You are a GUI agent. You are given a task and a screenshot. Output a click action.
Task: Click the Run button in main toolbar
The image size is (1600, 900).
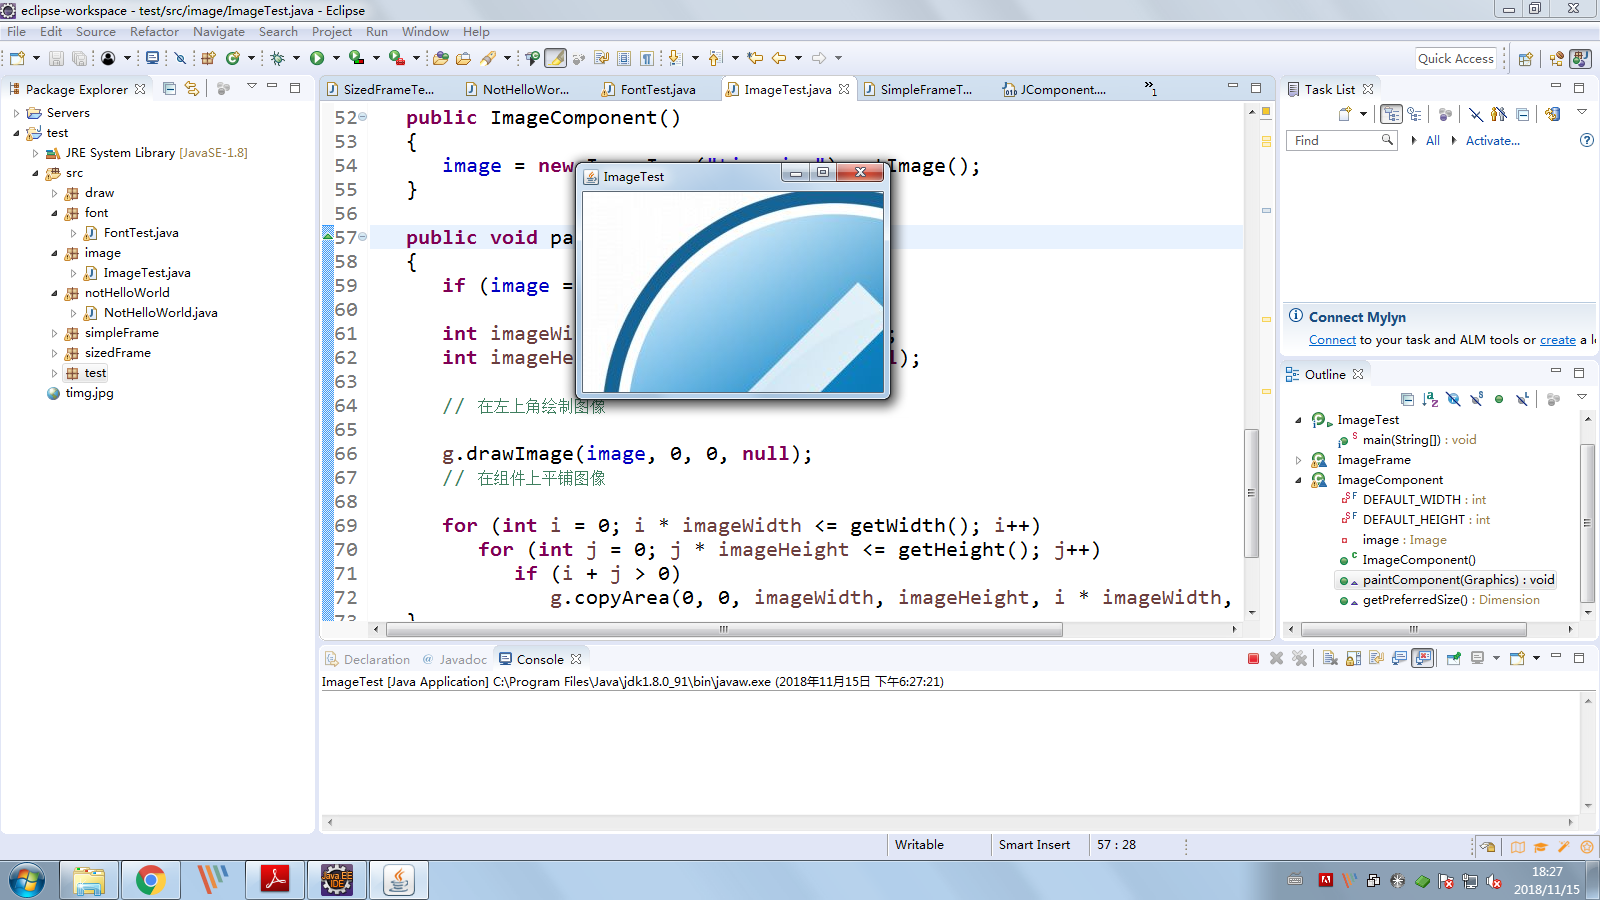[317, 58]
